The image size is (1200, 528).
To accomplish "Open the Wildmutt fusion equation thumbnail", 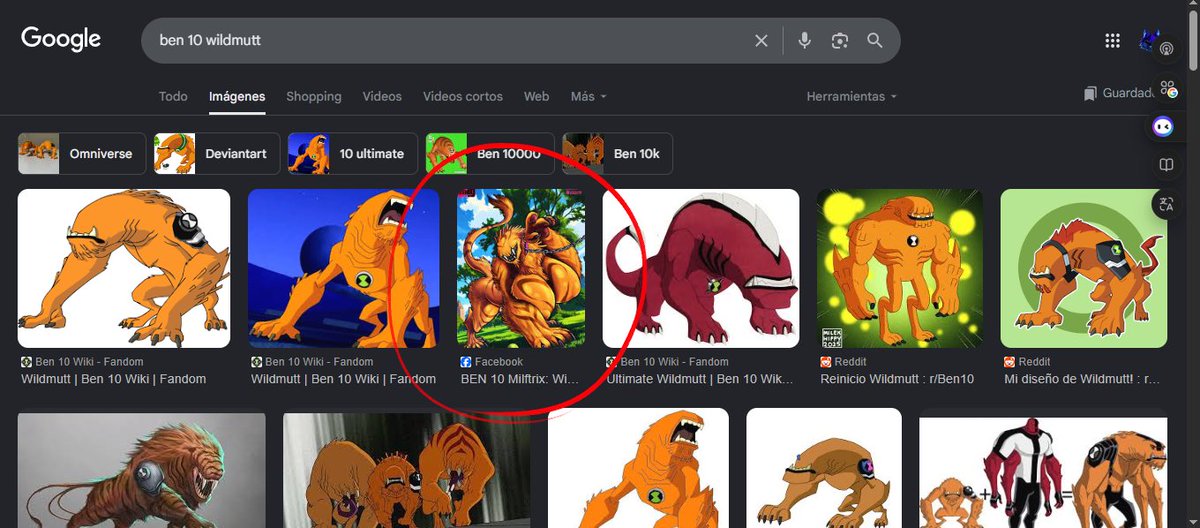I will (1043, 472).
